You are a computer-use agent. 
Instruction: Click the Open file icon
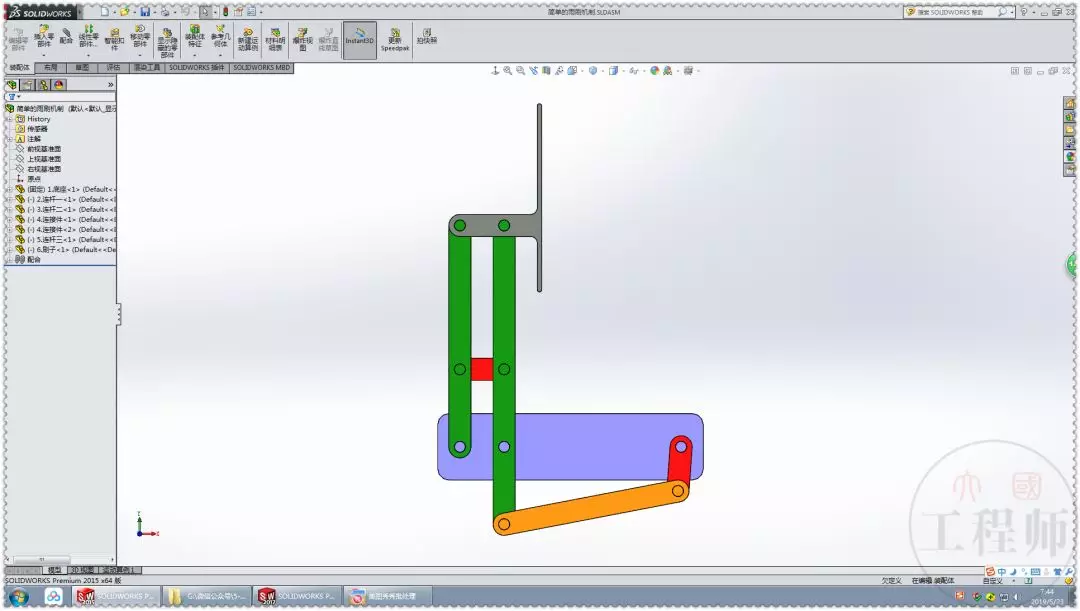(x=125, y=12)
